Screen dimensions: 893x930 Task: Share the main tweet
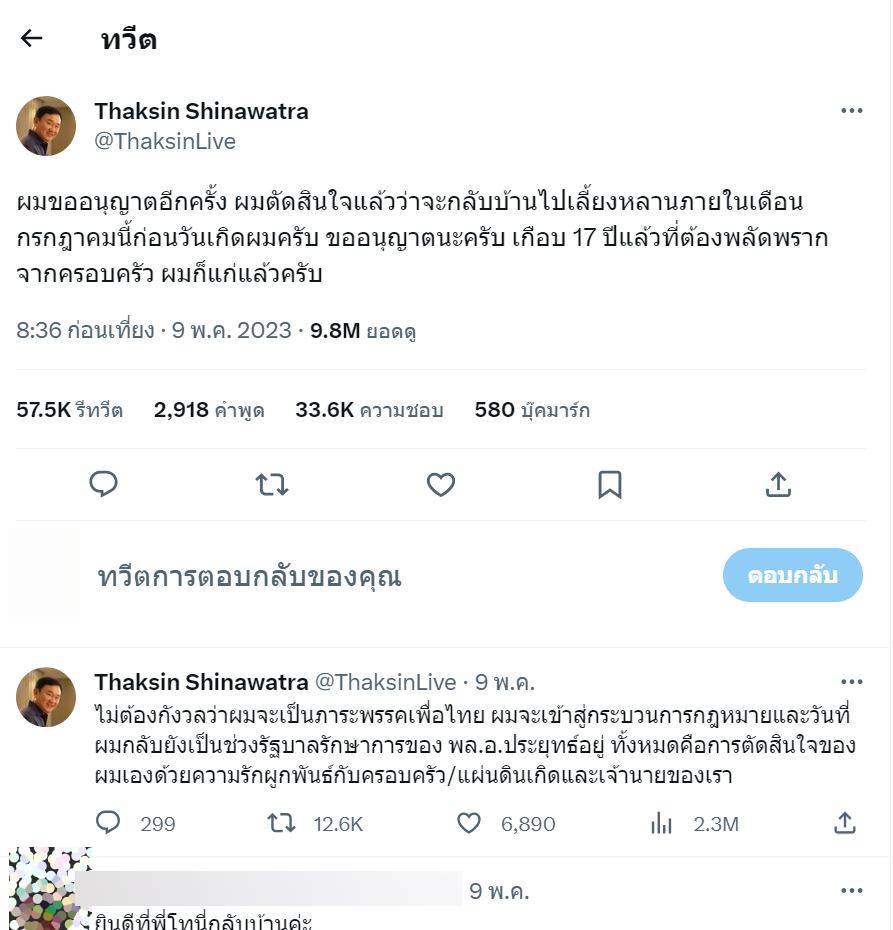pyautogui.click(x=778, y=485)
